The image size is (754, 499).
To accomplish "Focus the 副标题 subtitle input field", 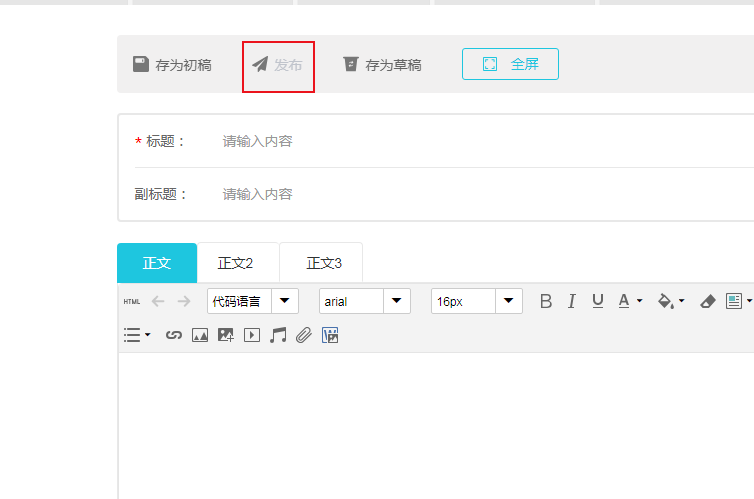I will point(486,194).
